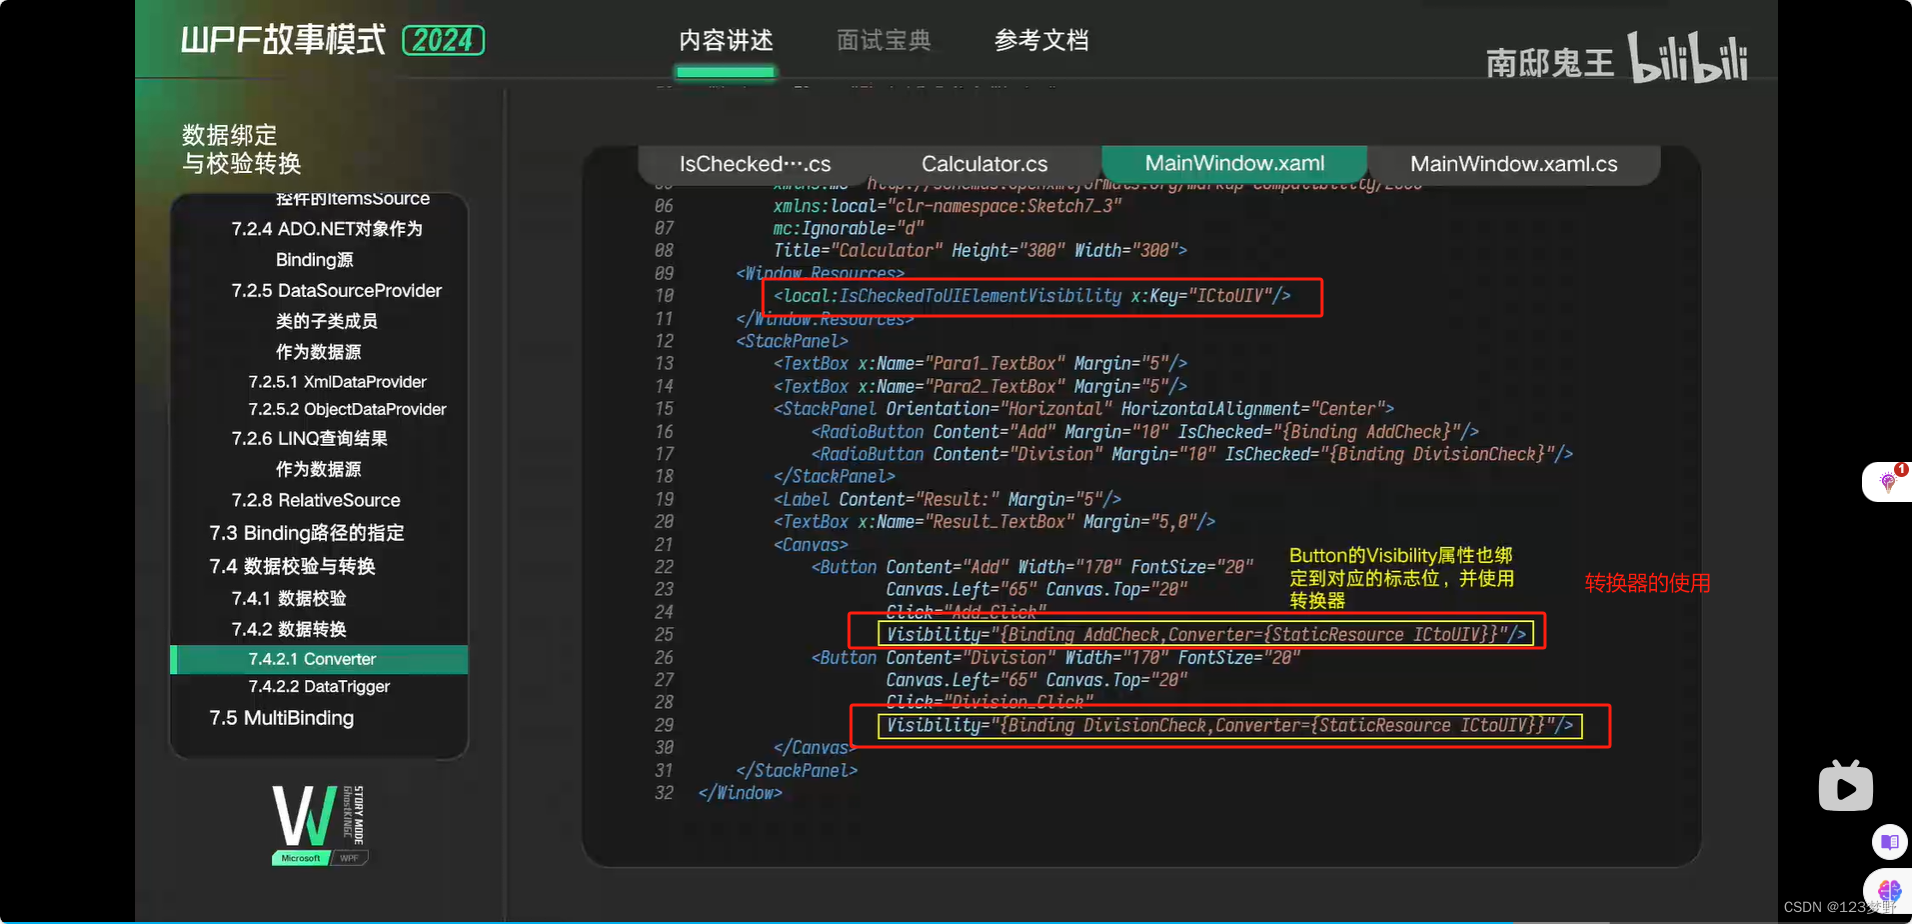The width and height of the screenshot is (1912, 924).
Task: Open 7.2.4 ADO.NET对象作为 Binding源 section
Action: [326, 244]
